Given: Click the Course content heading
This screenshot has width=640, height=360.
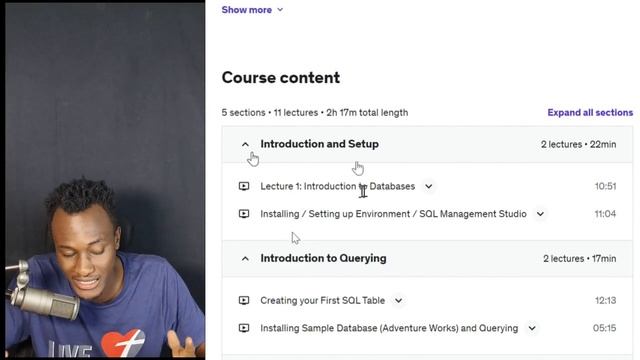Looking at the screenshot, I should click(x=281, y=78).
